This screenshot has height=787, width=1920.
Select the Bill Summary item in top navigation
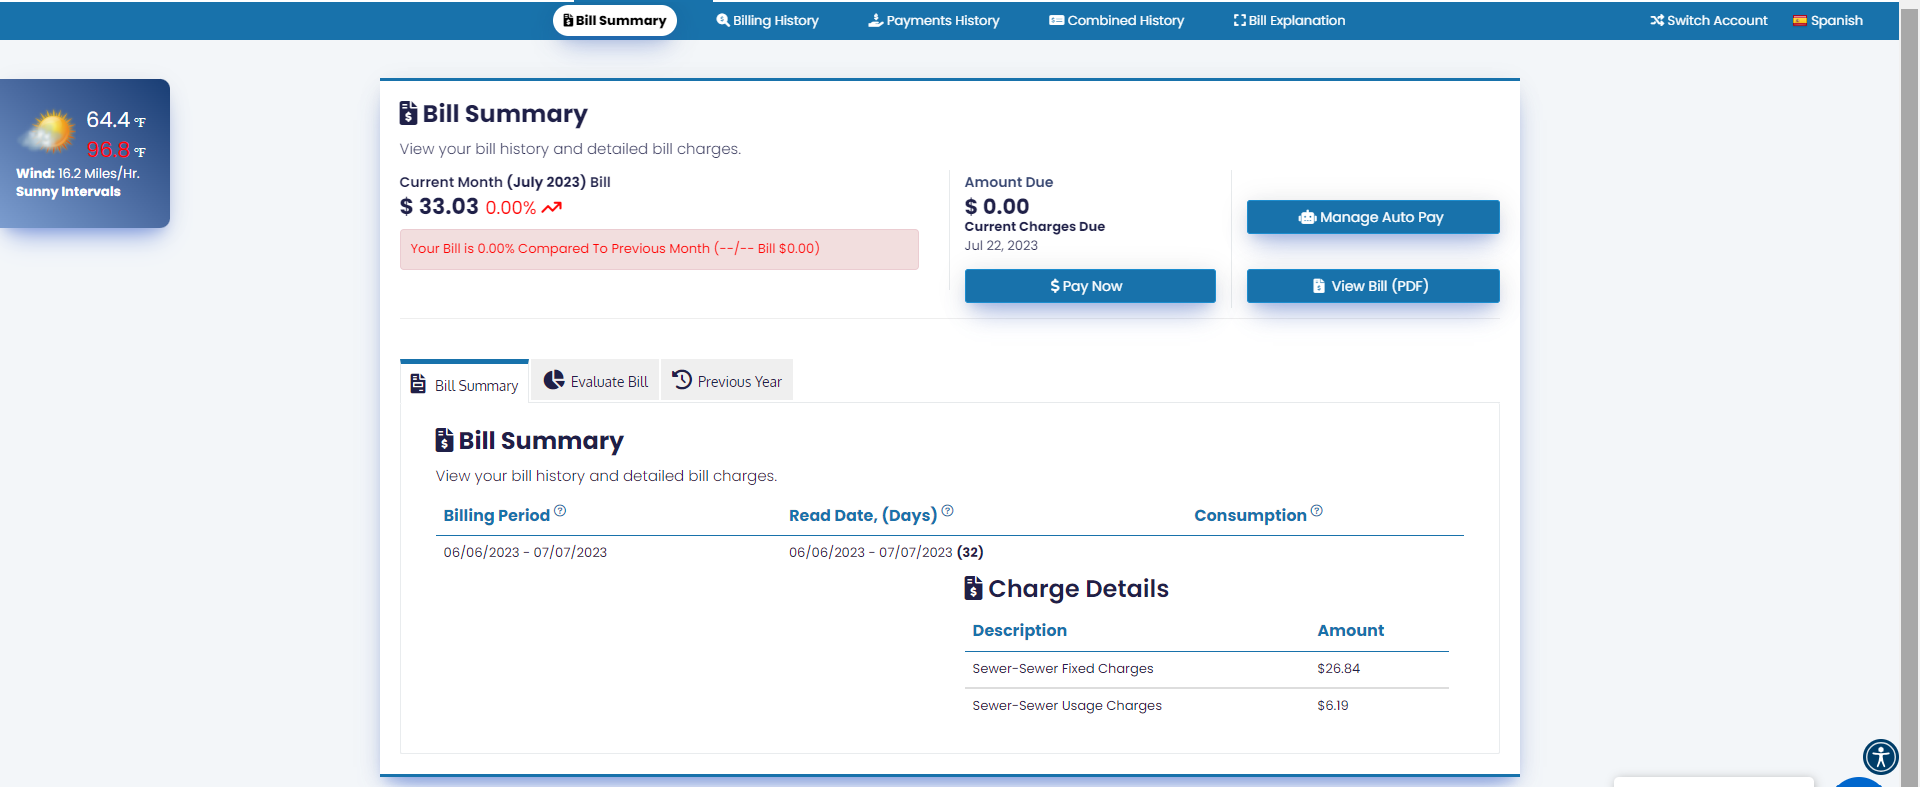coord(614,21)
